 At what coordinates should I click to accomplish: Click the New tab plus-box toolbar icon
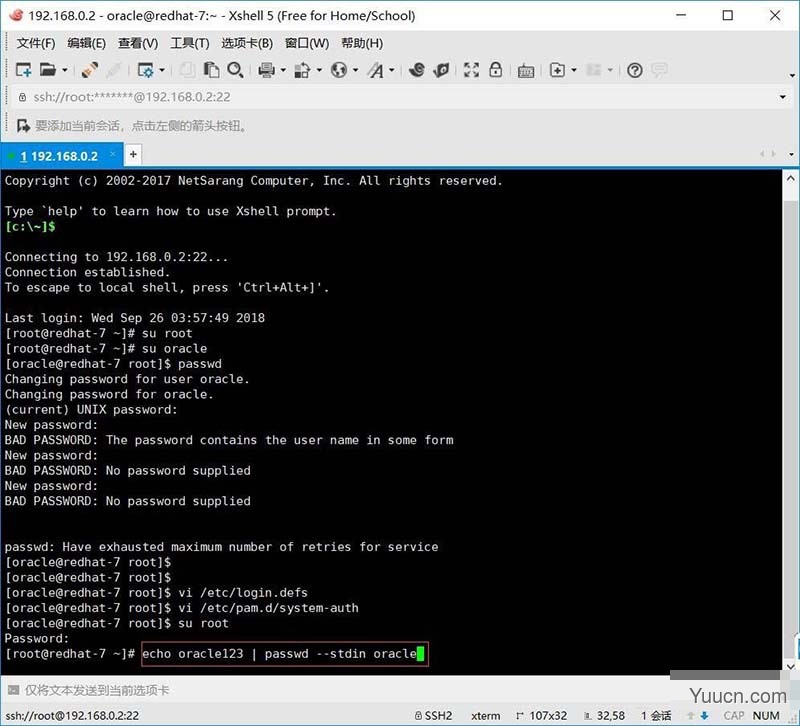[x=557, y=70]
